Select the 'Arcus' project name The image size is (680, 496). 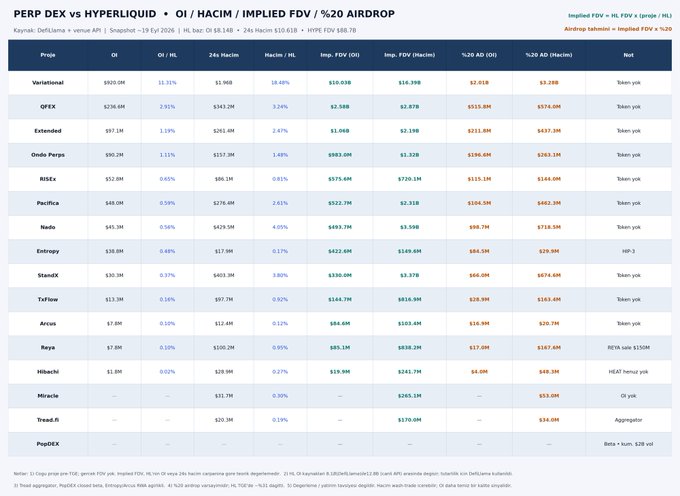point(48,323)
